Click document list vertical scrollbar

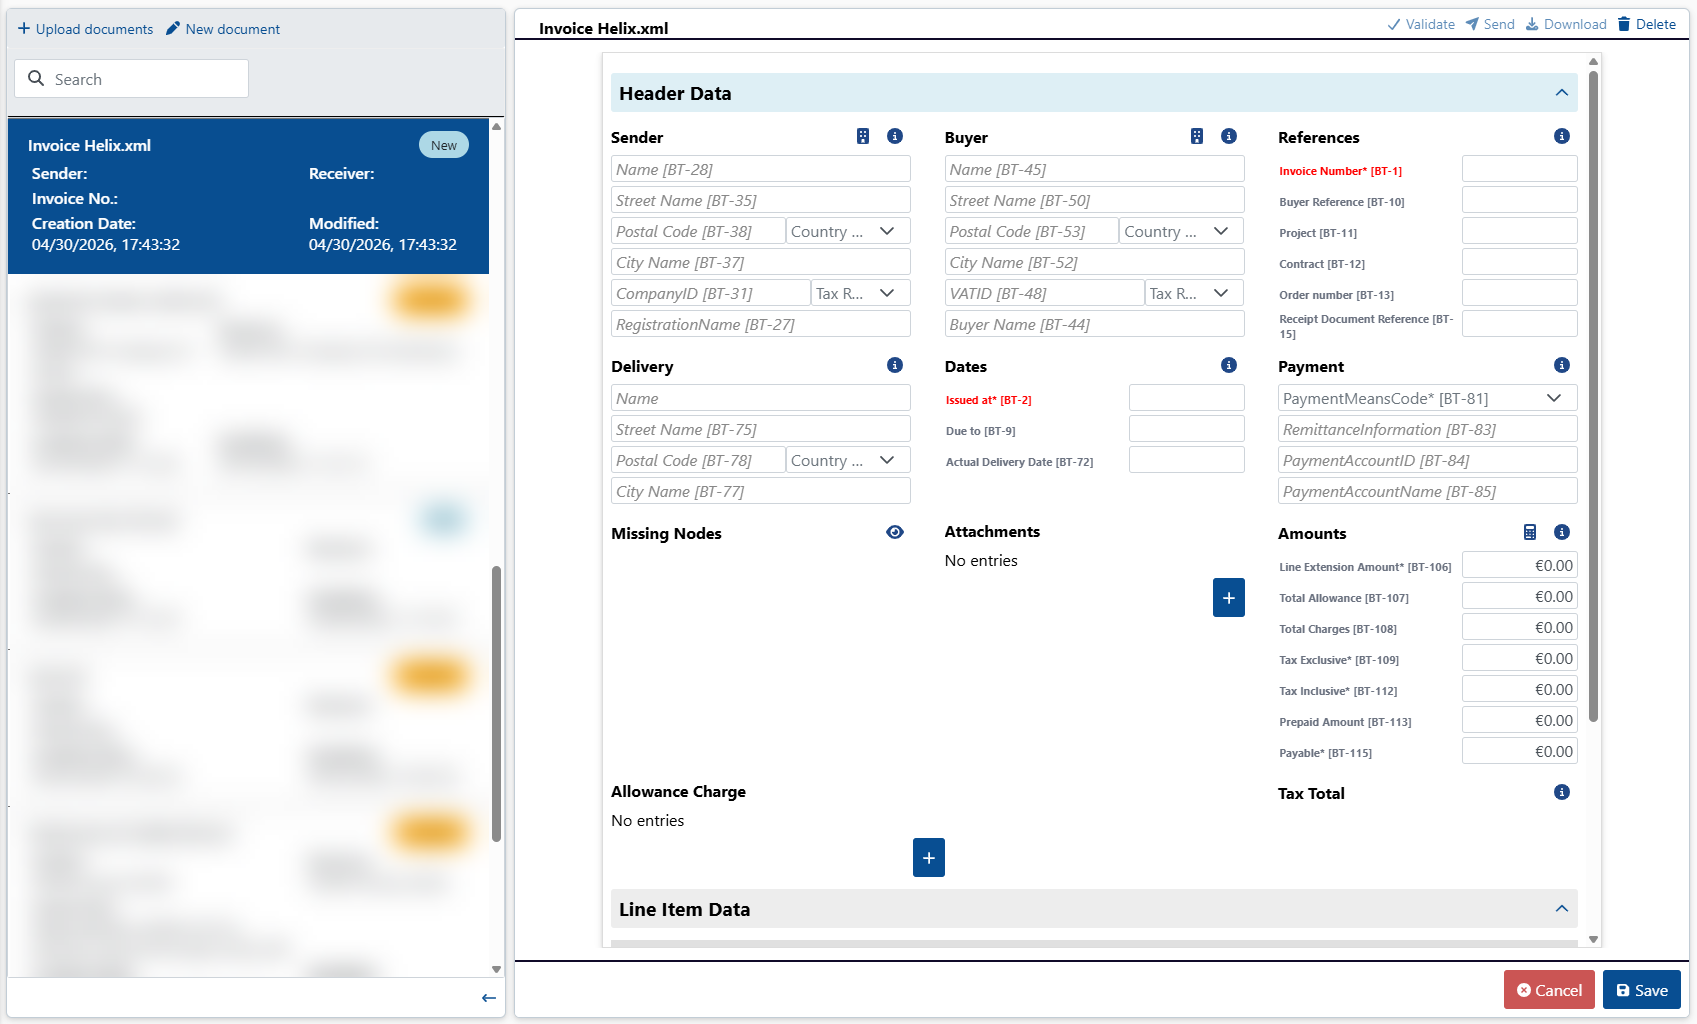click(496, 704)
